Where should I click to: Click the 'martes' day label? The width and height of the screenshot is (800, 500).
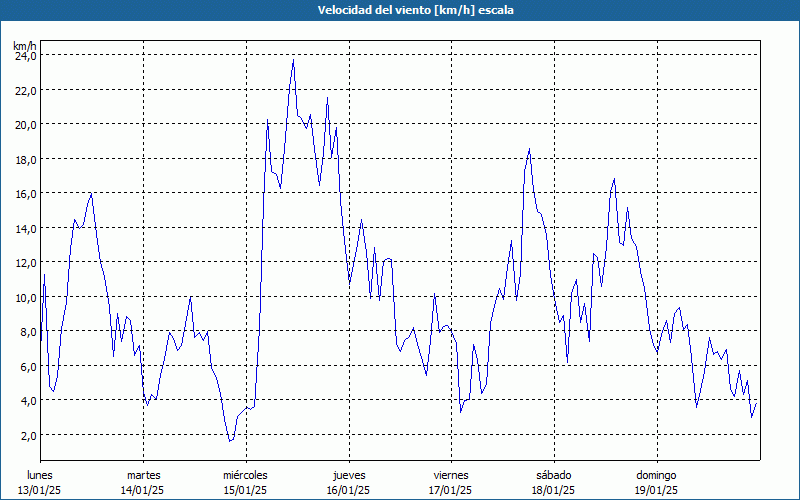click(x=144, y=475)
